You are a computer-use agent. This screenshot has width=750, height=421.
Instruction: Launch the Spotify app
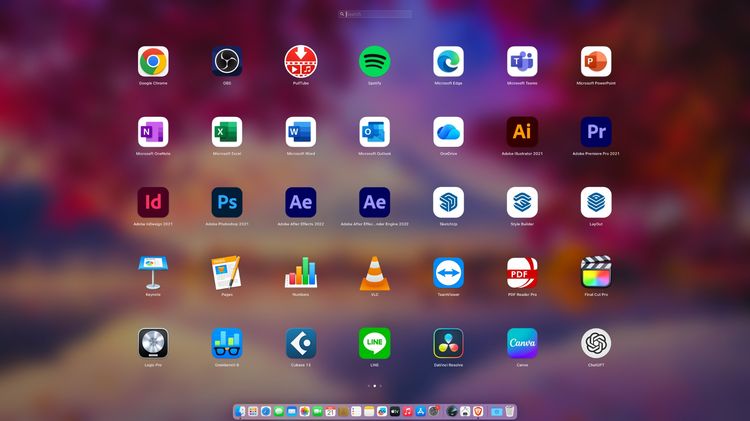(x=375, y=61)
